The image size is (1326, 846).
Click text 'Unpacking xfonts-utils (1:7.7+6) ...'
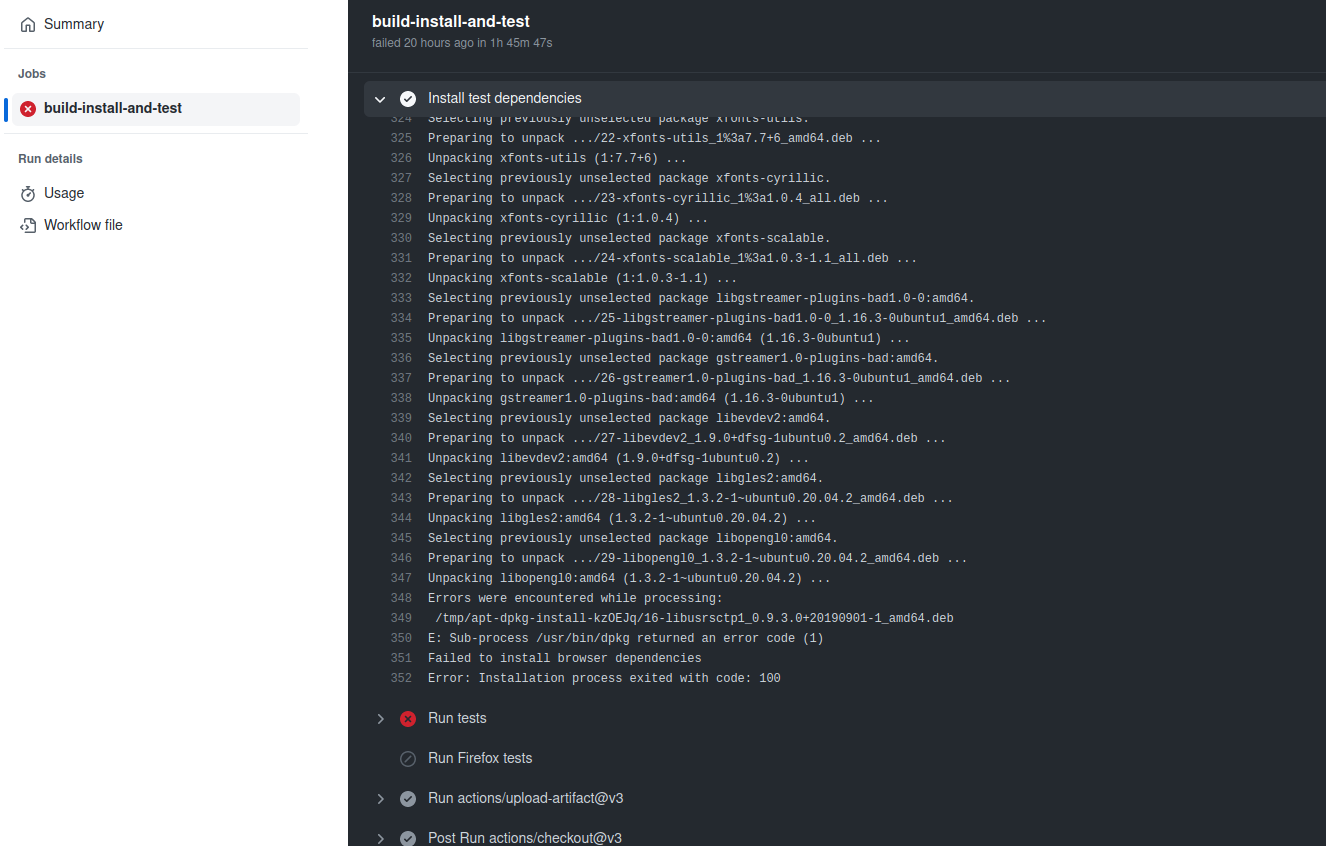tap(557, 158)
